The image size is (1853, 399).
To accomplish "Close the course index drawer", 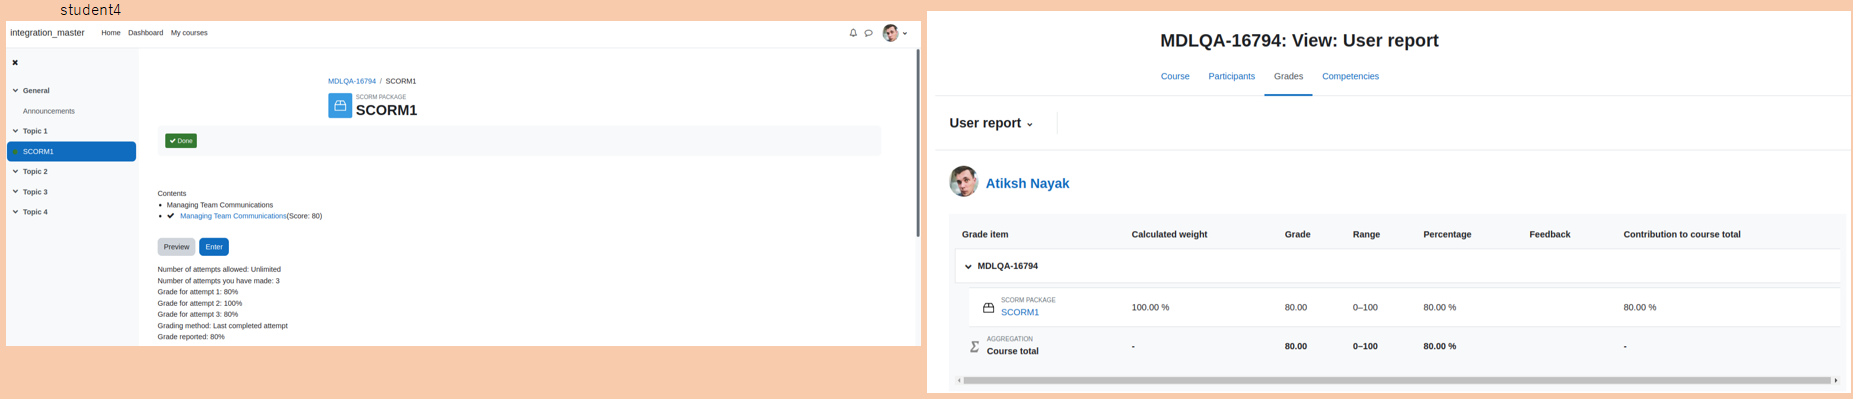I will click(15, 62).
